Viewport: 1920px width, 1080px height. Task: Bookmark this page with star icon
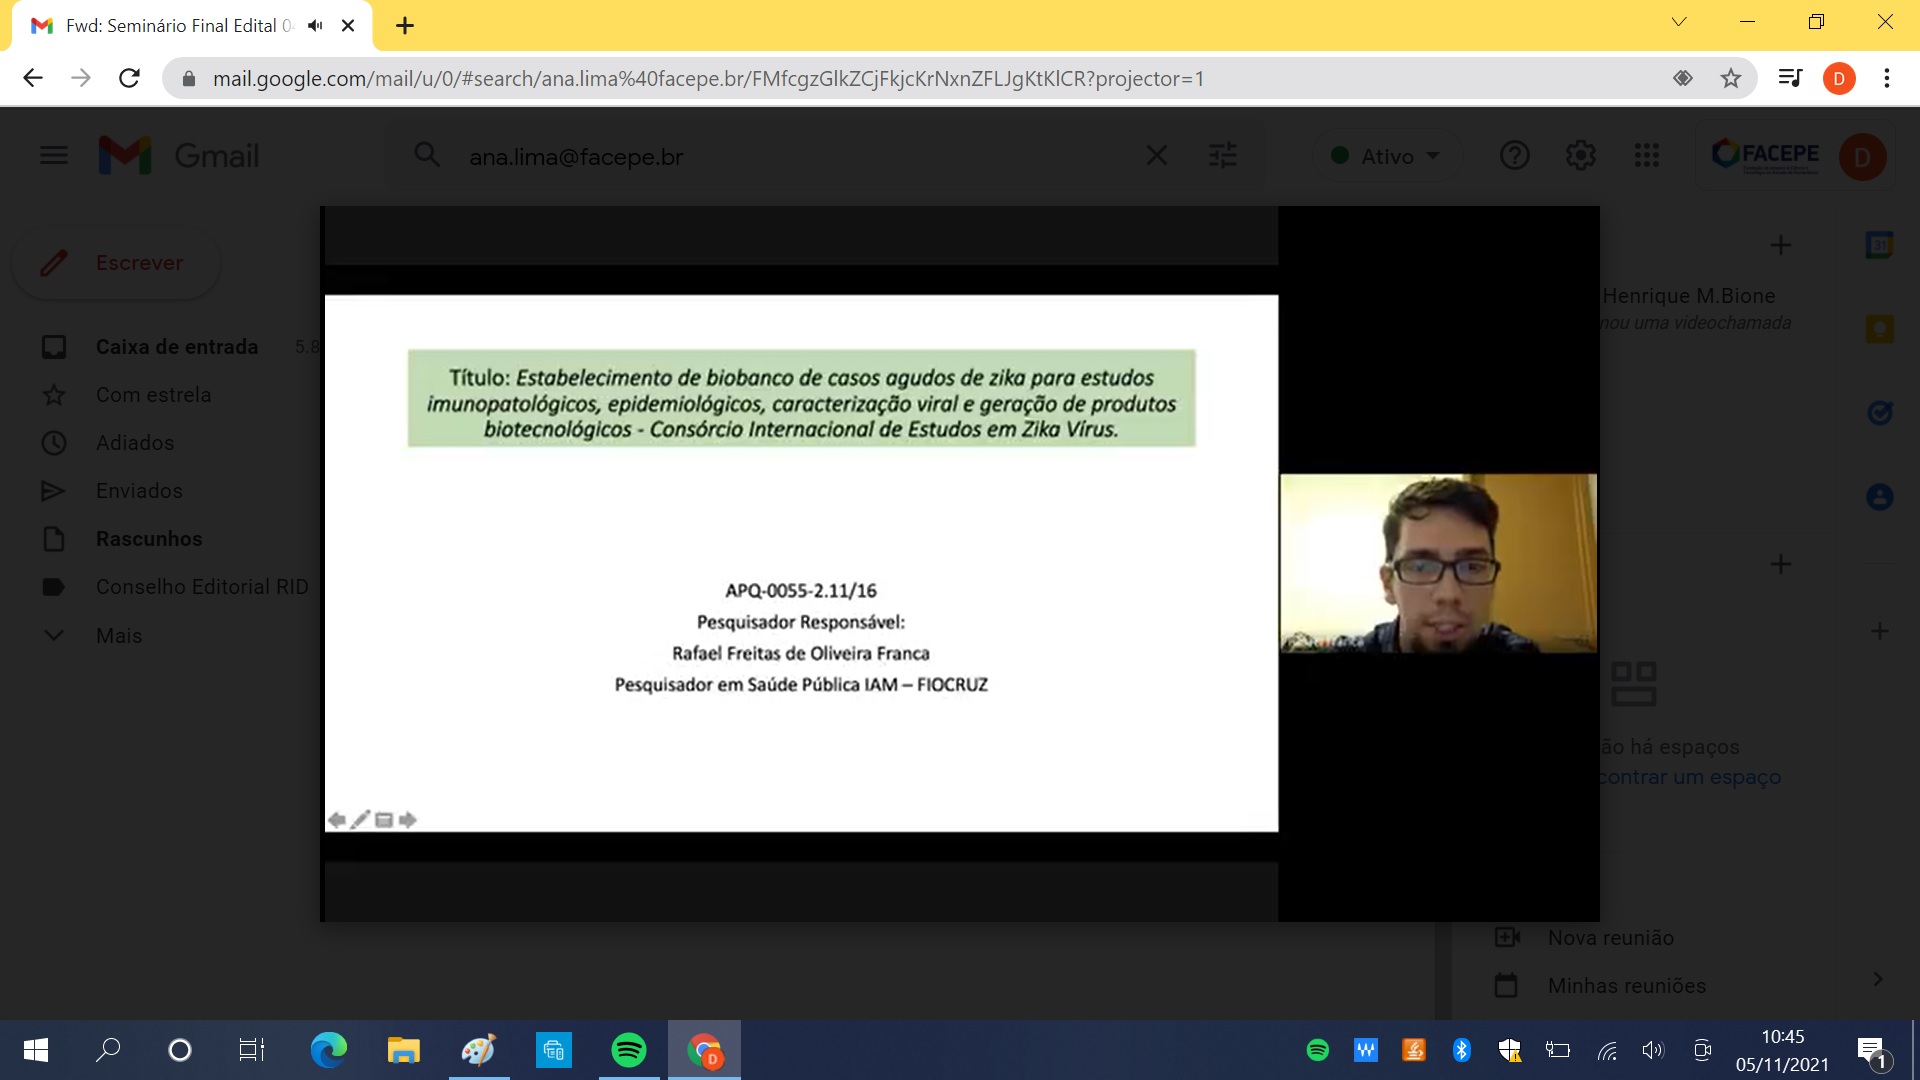(1731, 78)
